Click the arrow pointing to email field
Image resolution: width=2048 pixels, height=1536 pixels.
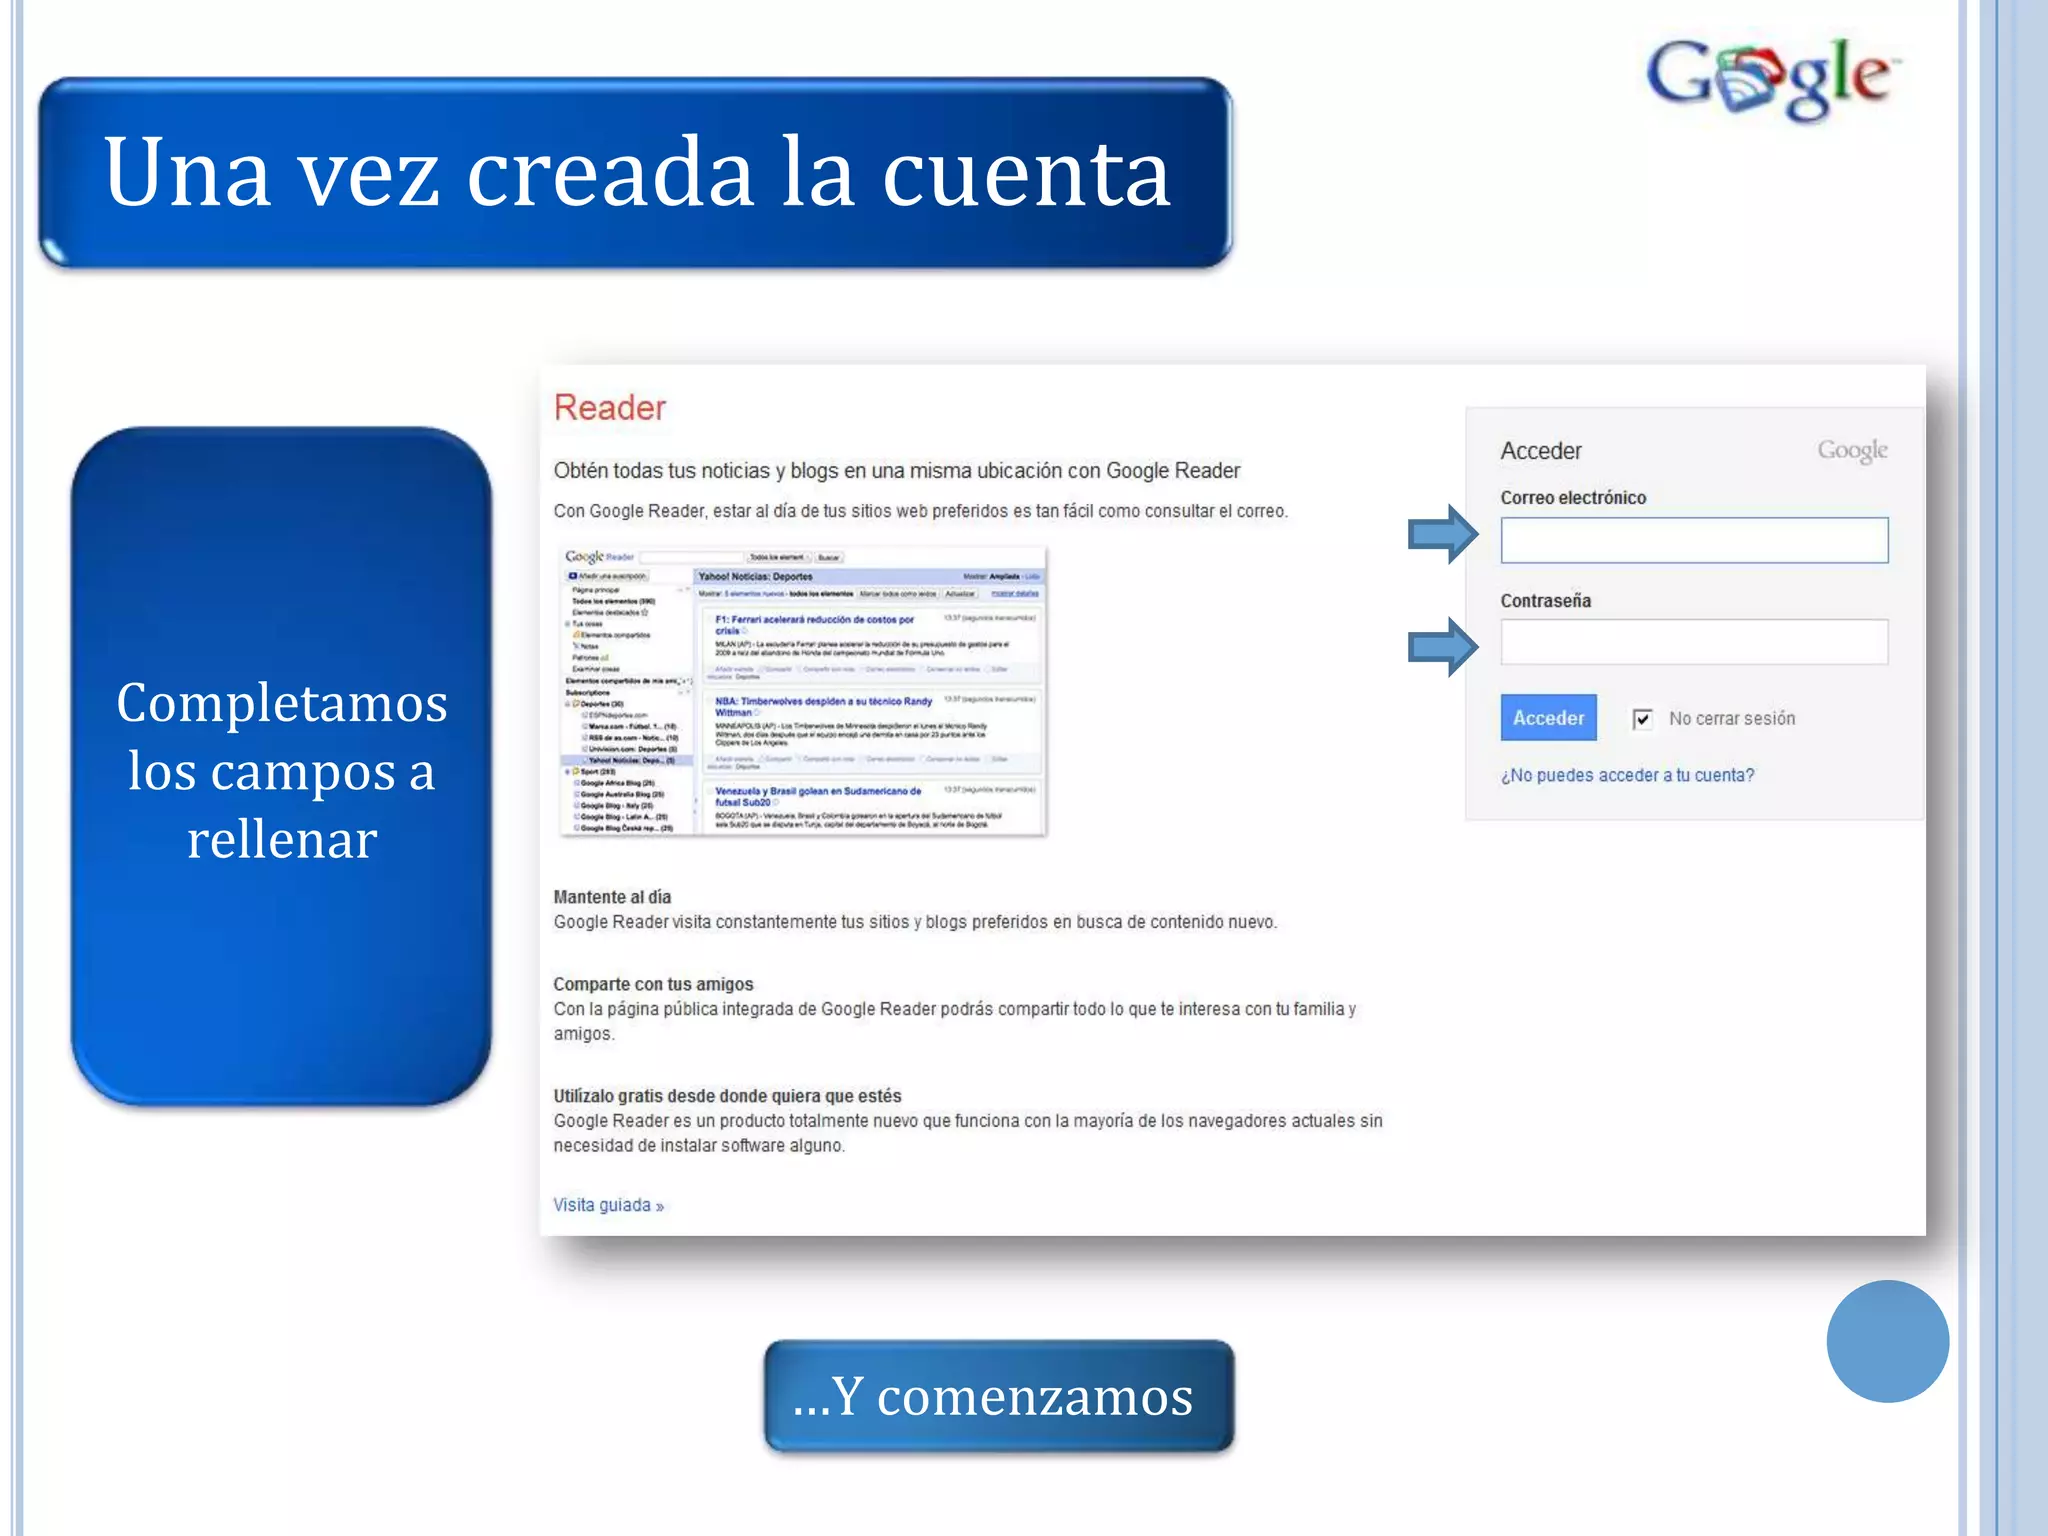click(1441, 534)
